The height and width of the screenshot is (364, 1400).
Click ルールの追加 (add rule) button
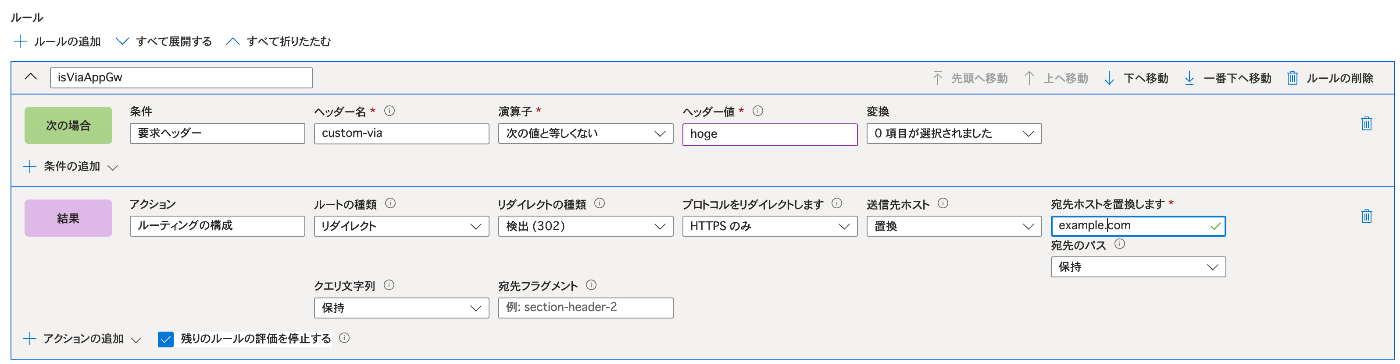58,42
